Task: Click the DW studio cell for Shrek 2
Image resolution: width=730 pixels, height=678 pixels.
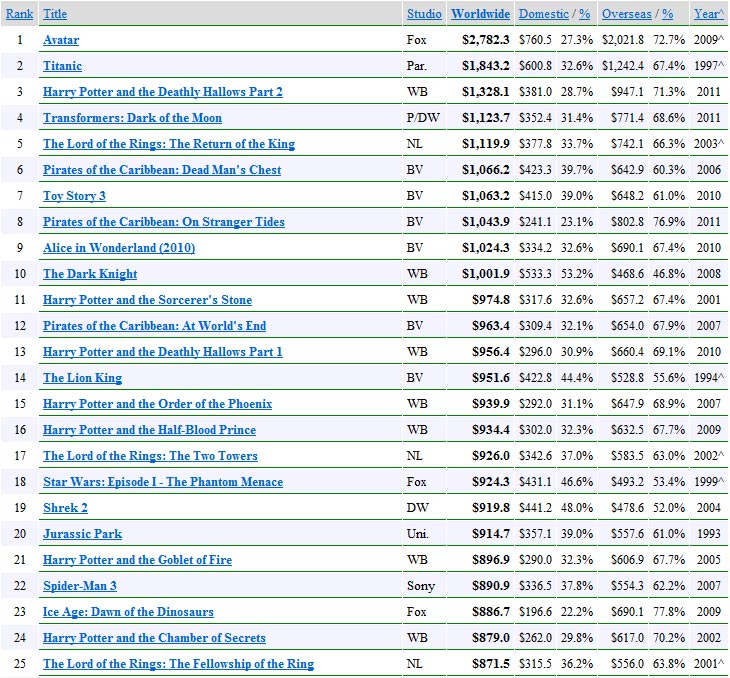Action: (418, 508)
